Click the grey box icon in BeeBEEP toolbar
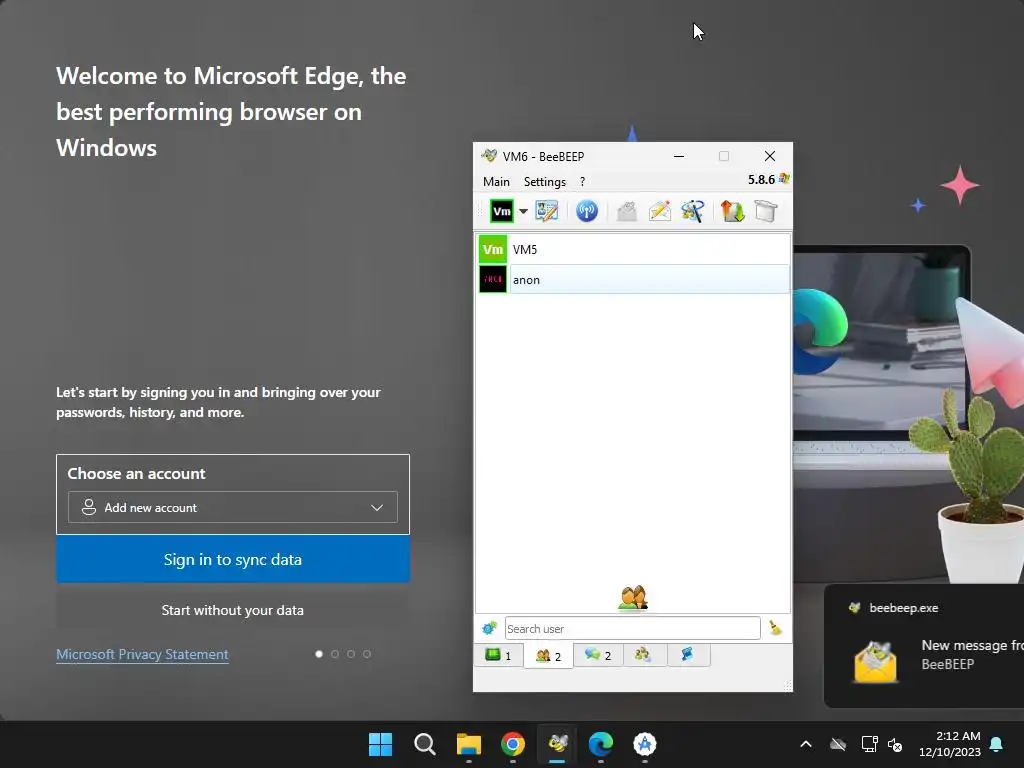1024x768 pixels. click(765, 211)
